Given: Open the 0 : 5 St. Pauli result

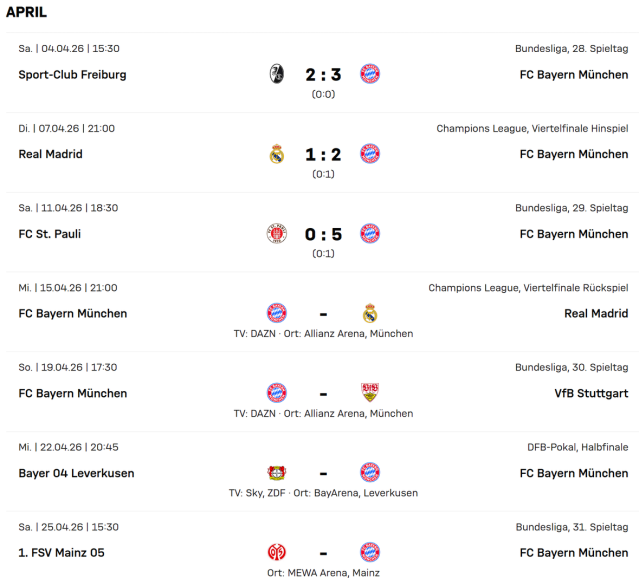Looking at the screenshot, I should point(323,235).
